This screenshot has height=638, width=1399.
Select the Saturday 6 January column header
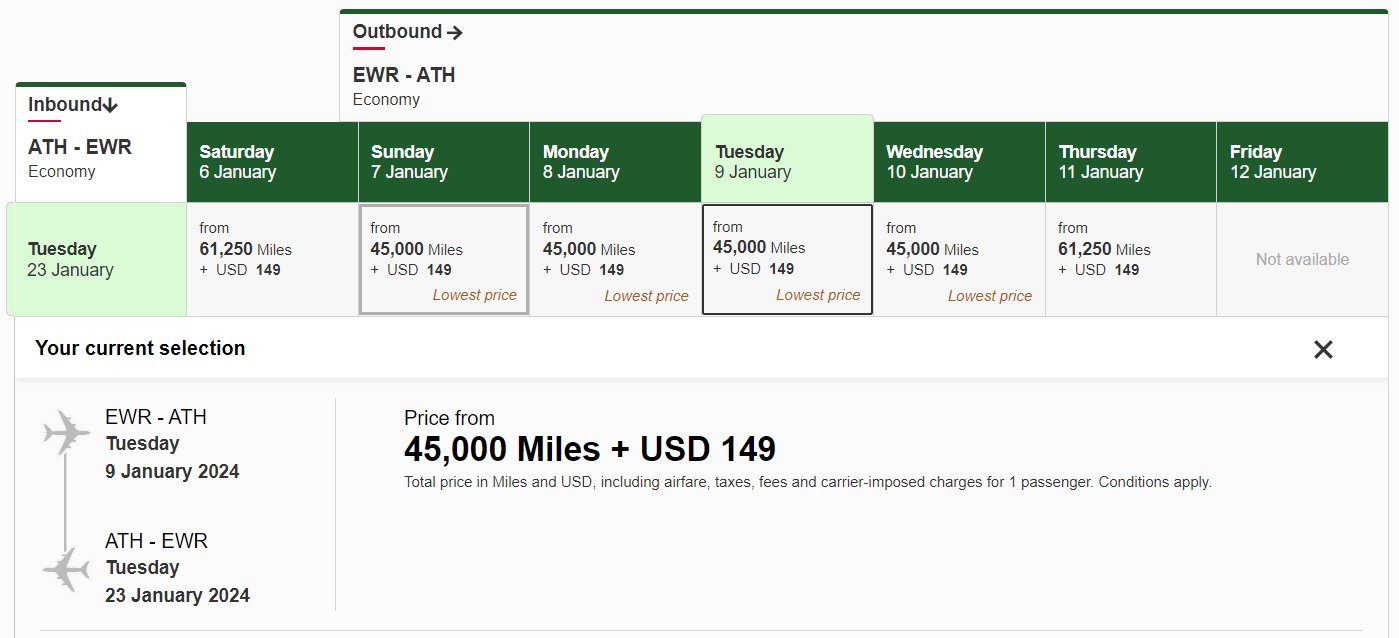(272, 162)
